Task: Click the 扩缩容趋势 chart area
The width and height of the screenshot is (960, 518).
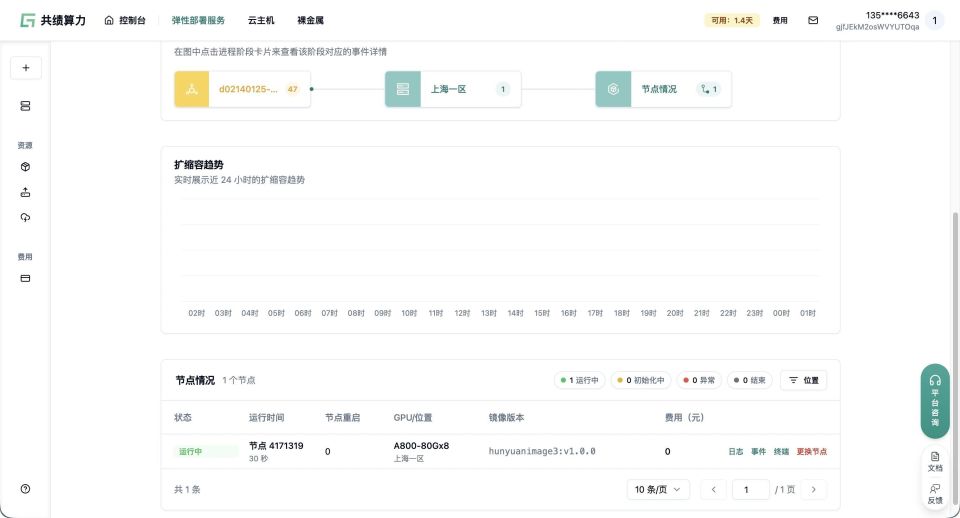Action: click(500, 257)
